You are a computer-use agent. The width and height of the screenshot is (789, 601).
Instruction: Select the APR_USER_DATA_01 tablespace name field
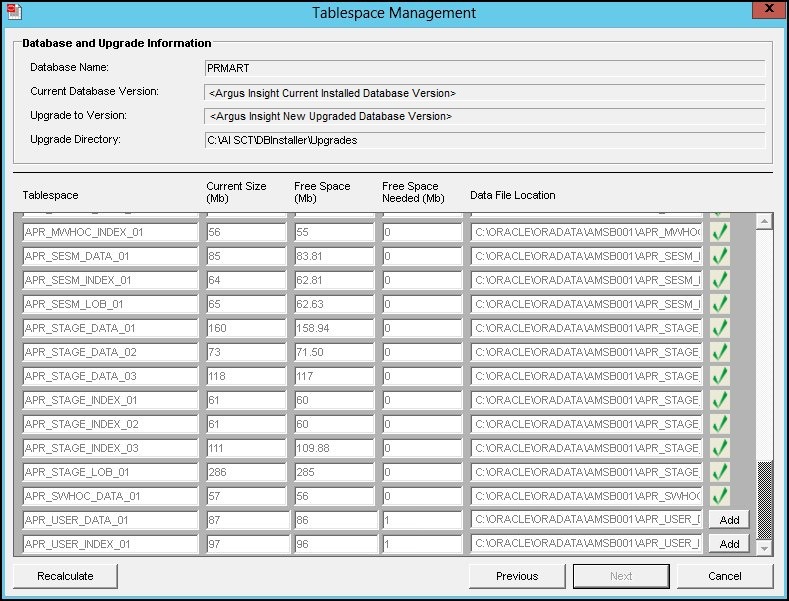point(111,520)
